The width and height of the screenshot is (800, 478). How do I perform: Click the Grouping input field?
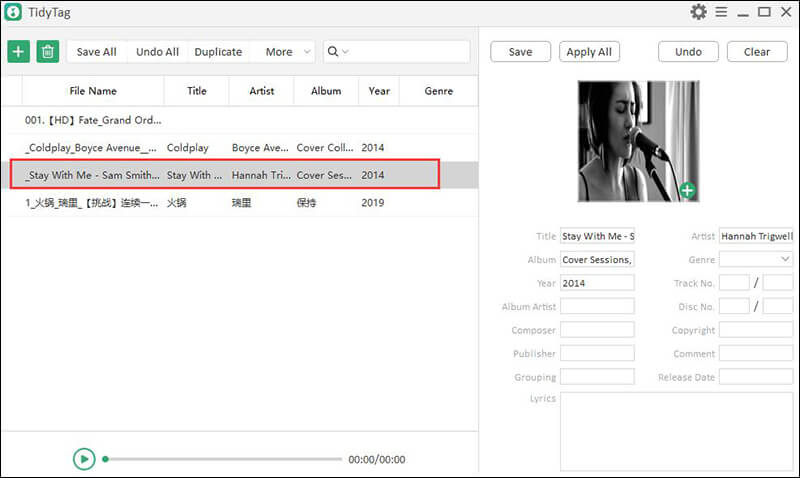click(597, 376)
